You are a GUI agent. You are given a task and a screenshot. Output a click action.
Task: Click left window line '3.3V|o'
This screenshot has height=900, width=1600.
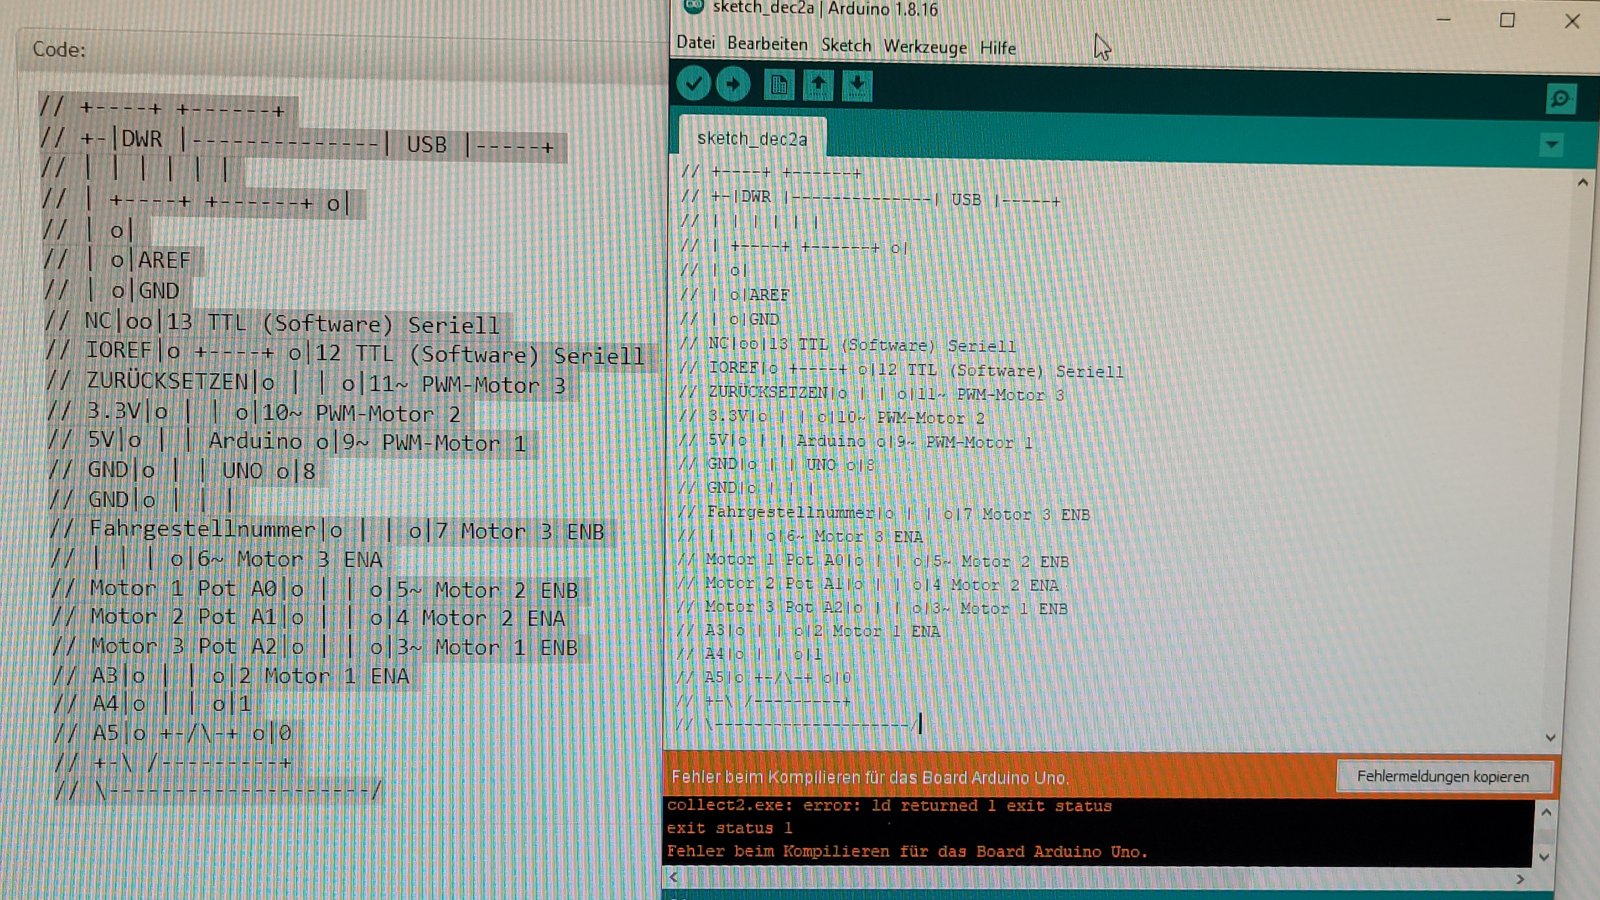point(254,413)
